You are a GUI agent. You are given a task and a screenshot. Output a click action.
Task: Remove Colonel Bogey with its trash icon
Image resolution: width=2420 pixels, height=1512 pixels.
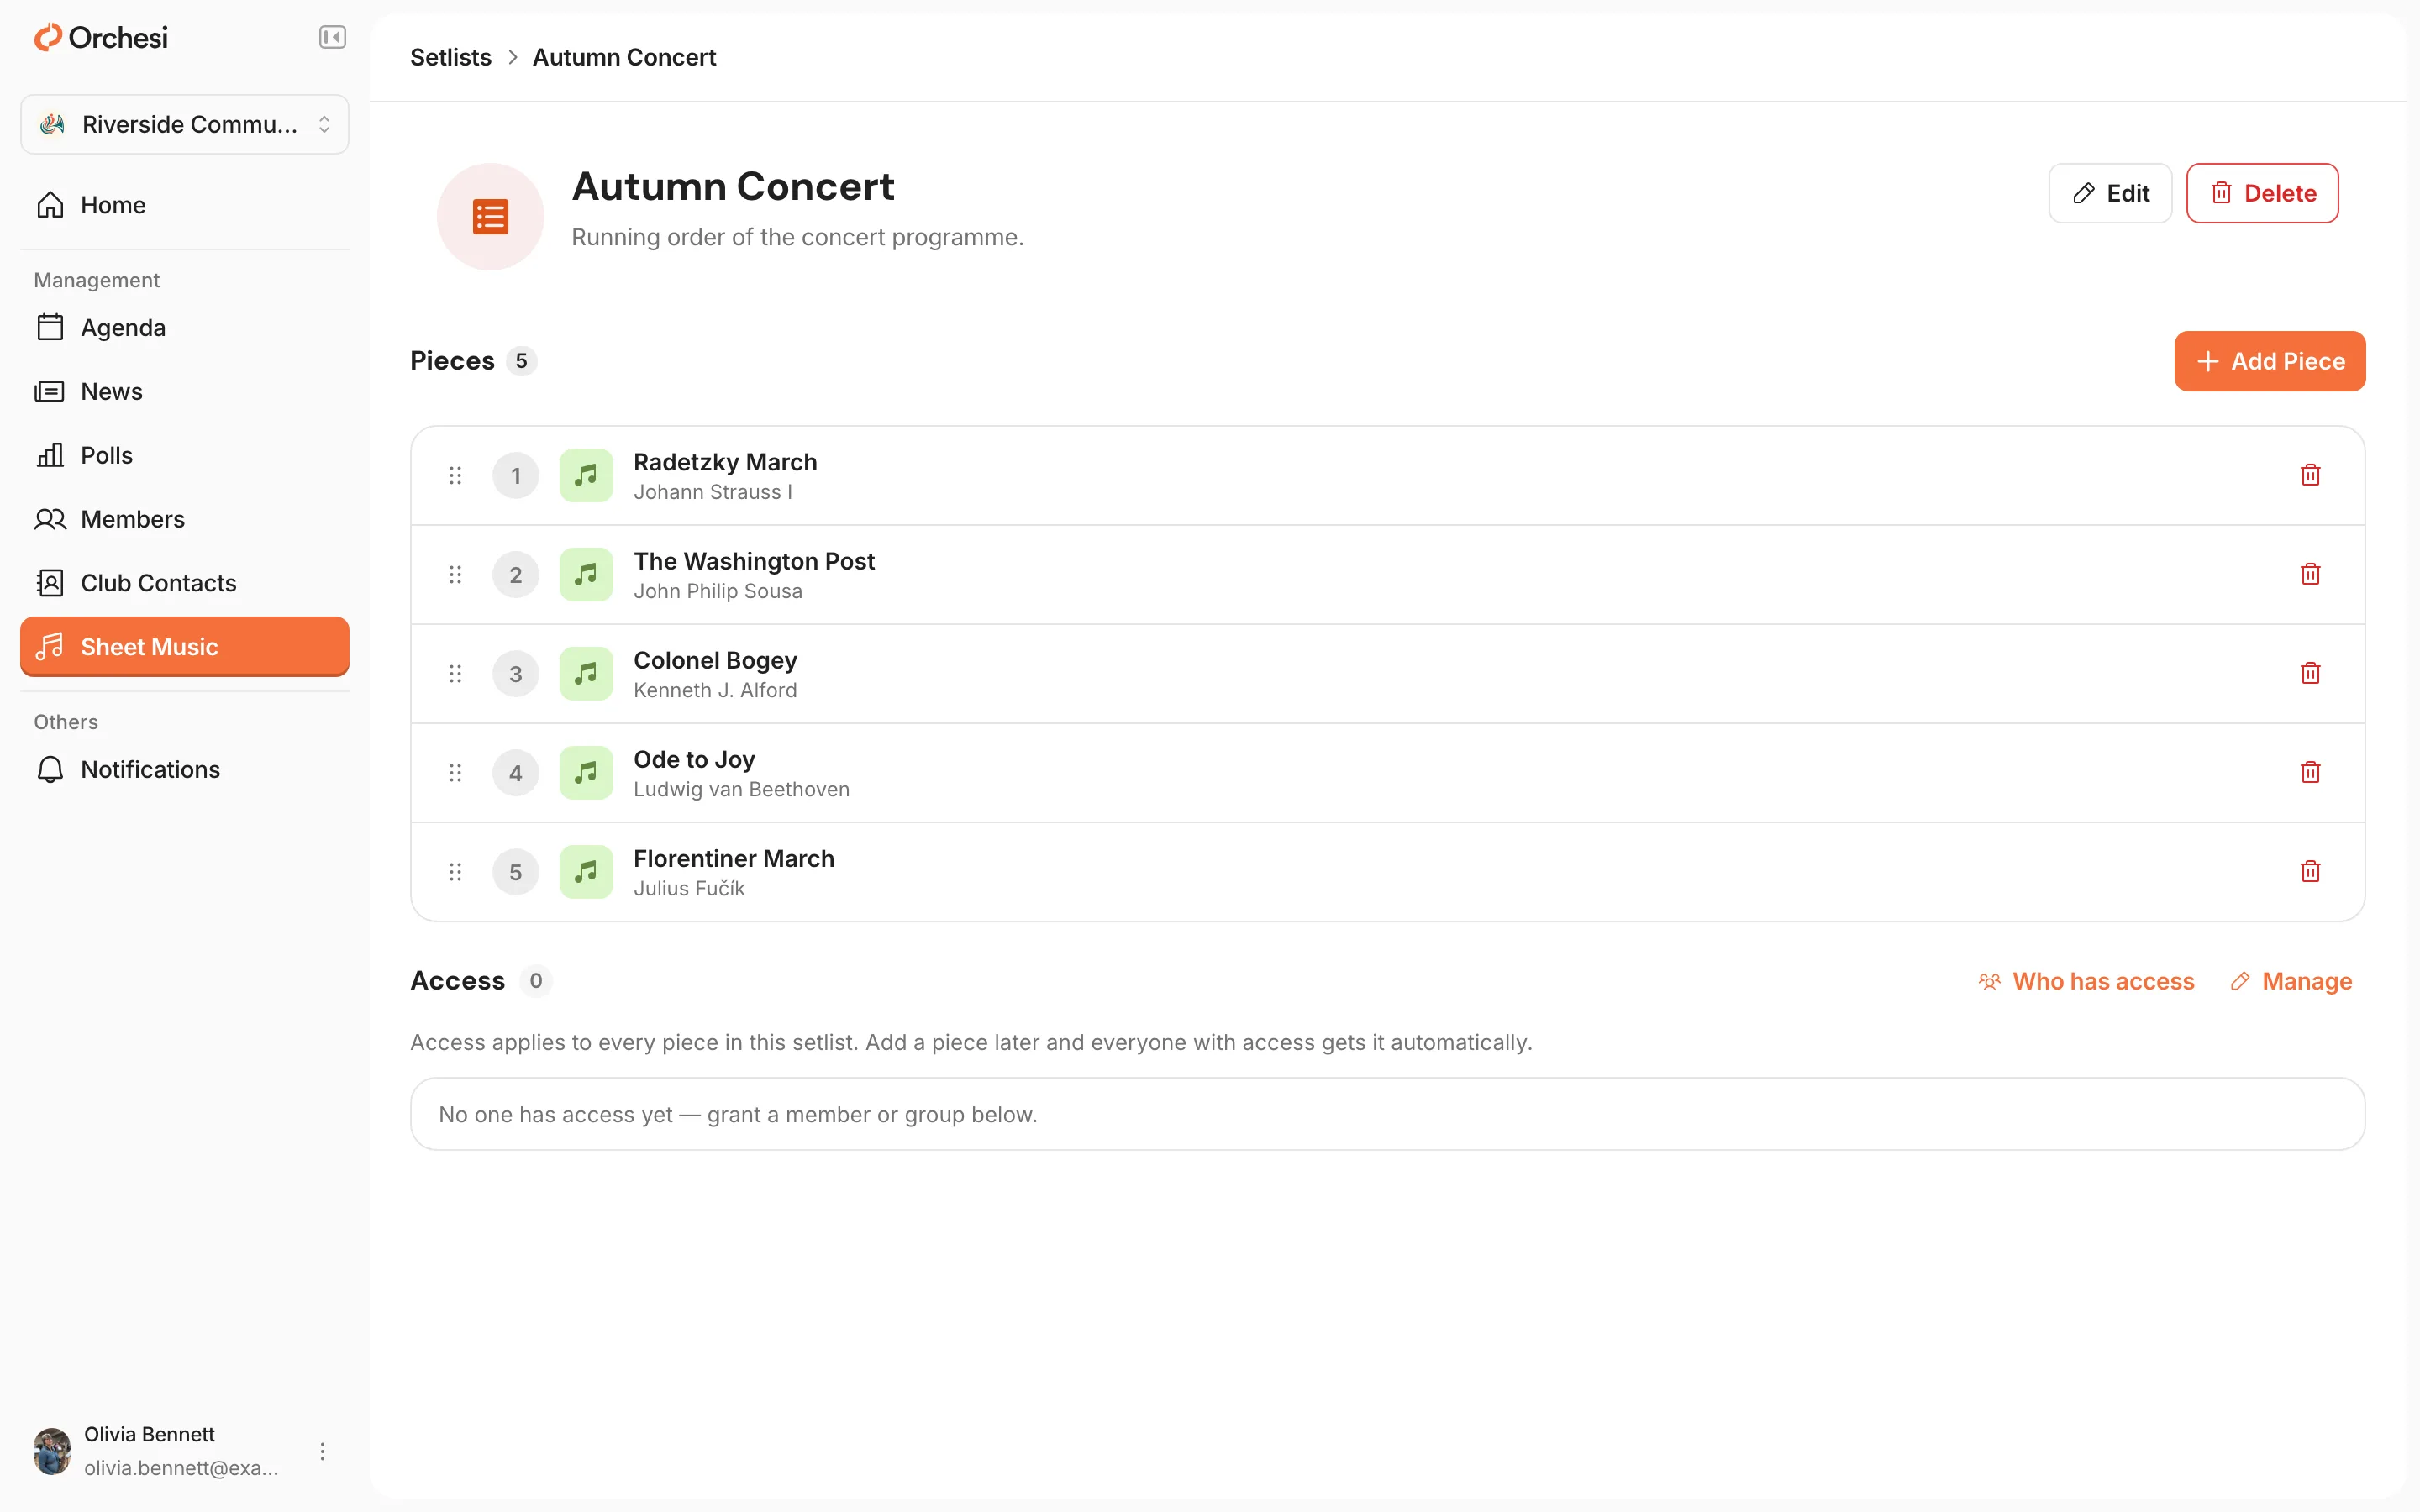pos(2310,673)
